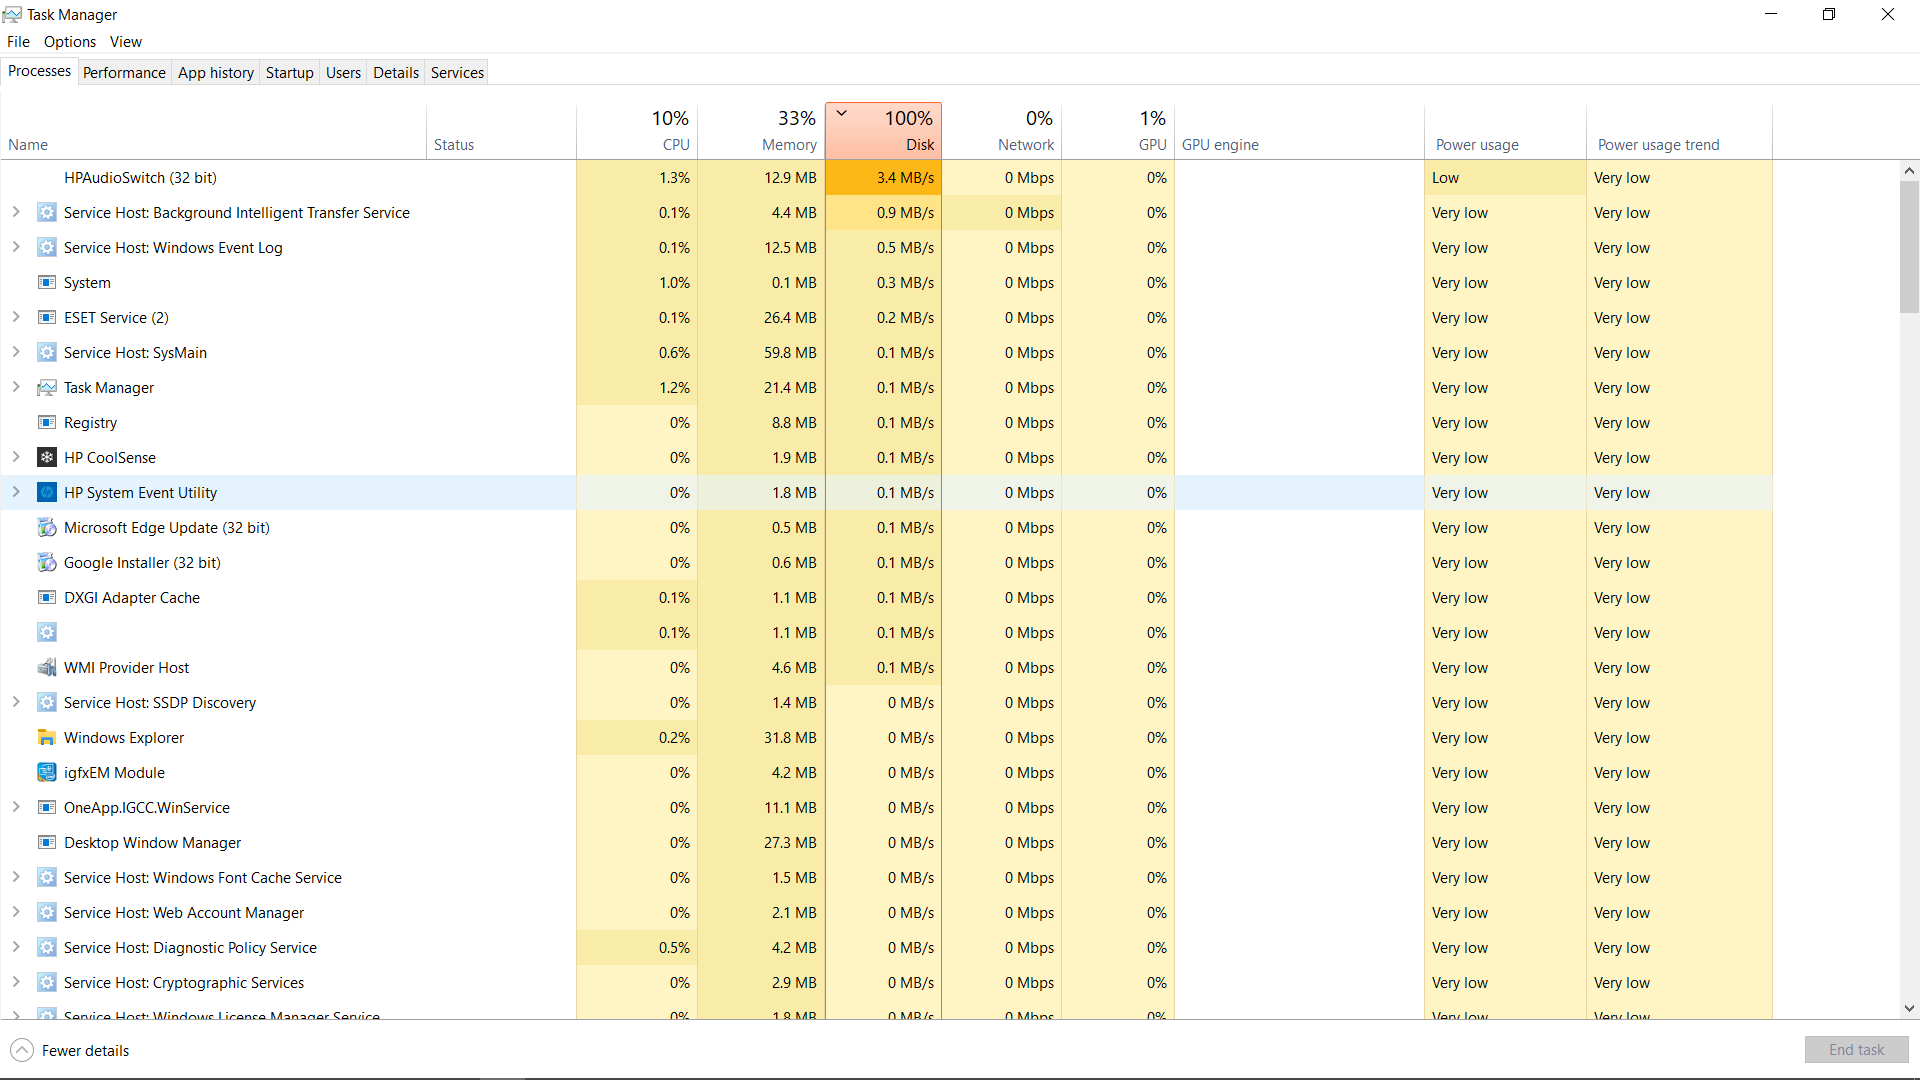Click the scrollbar down arrow
1920x1080 pixels.
tap(1910, 1009)
